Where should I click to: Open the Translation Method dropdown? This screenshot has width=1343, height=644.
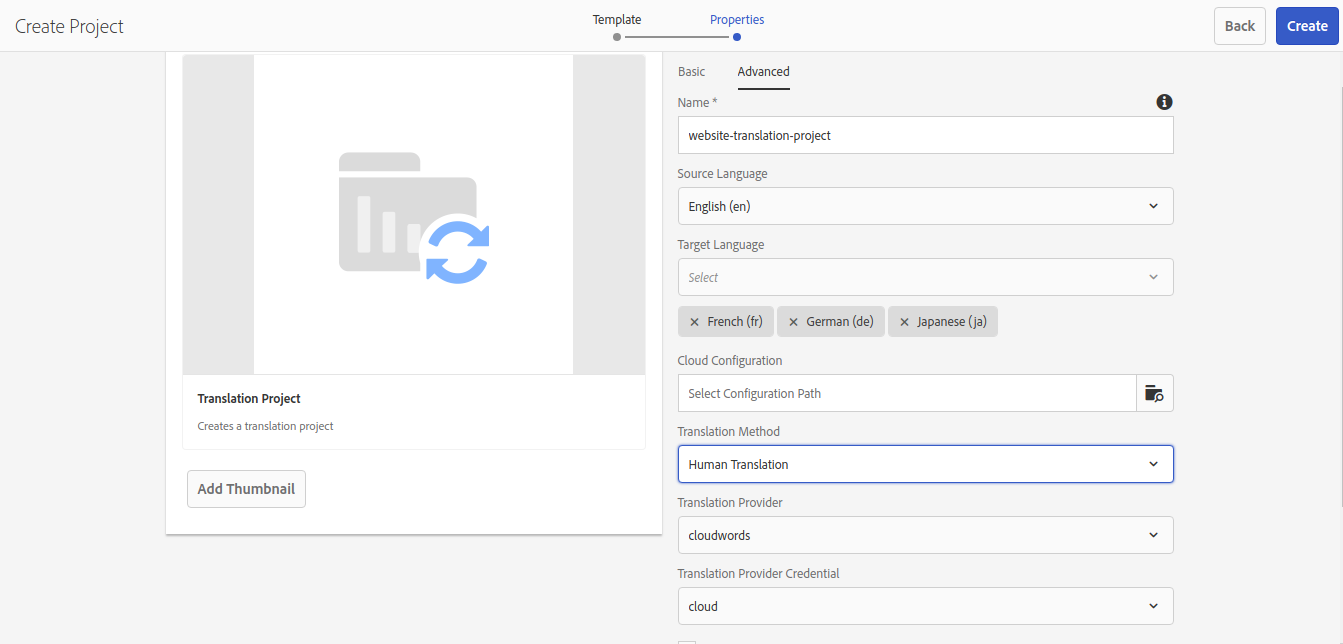click(925, 464)
